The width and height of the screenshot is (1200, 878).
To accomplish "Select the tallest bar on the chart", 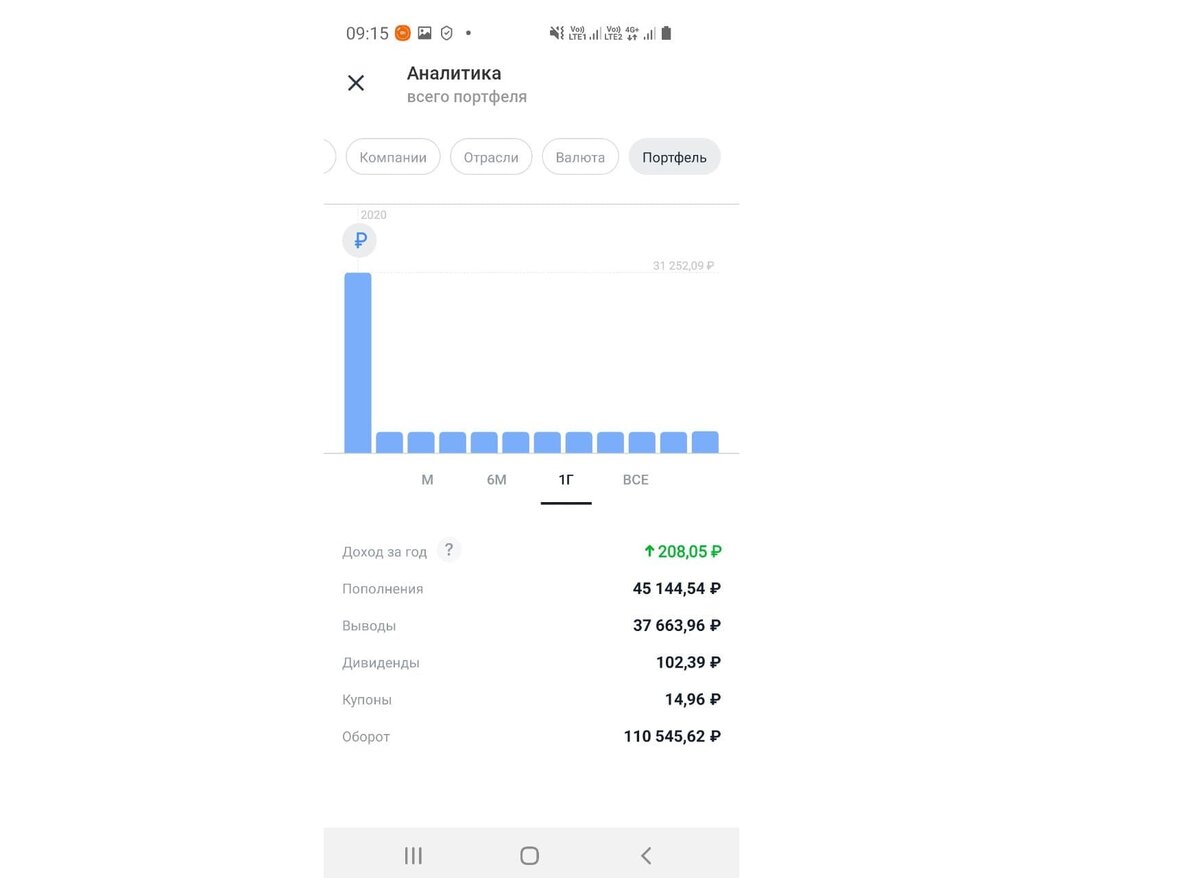I will tap(357, 360).
